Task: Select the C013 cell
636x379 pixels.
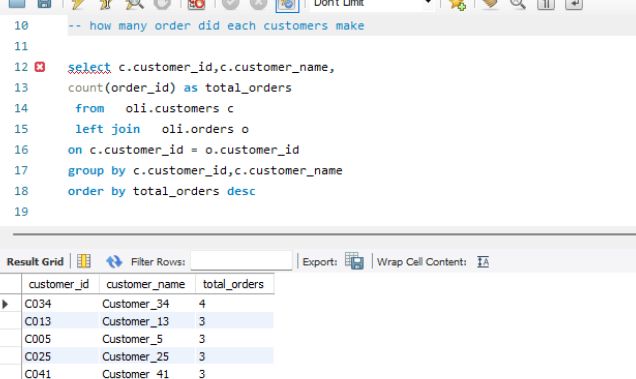Action: coord(60,321)
